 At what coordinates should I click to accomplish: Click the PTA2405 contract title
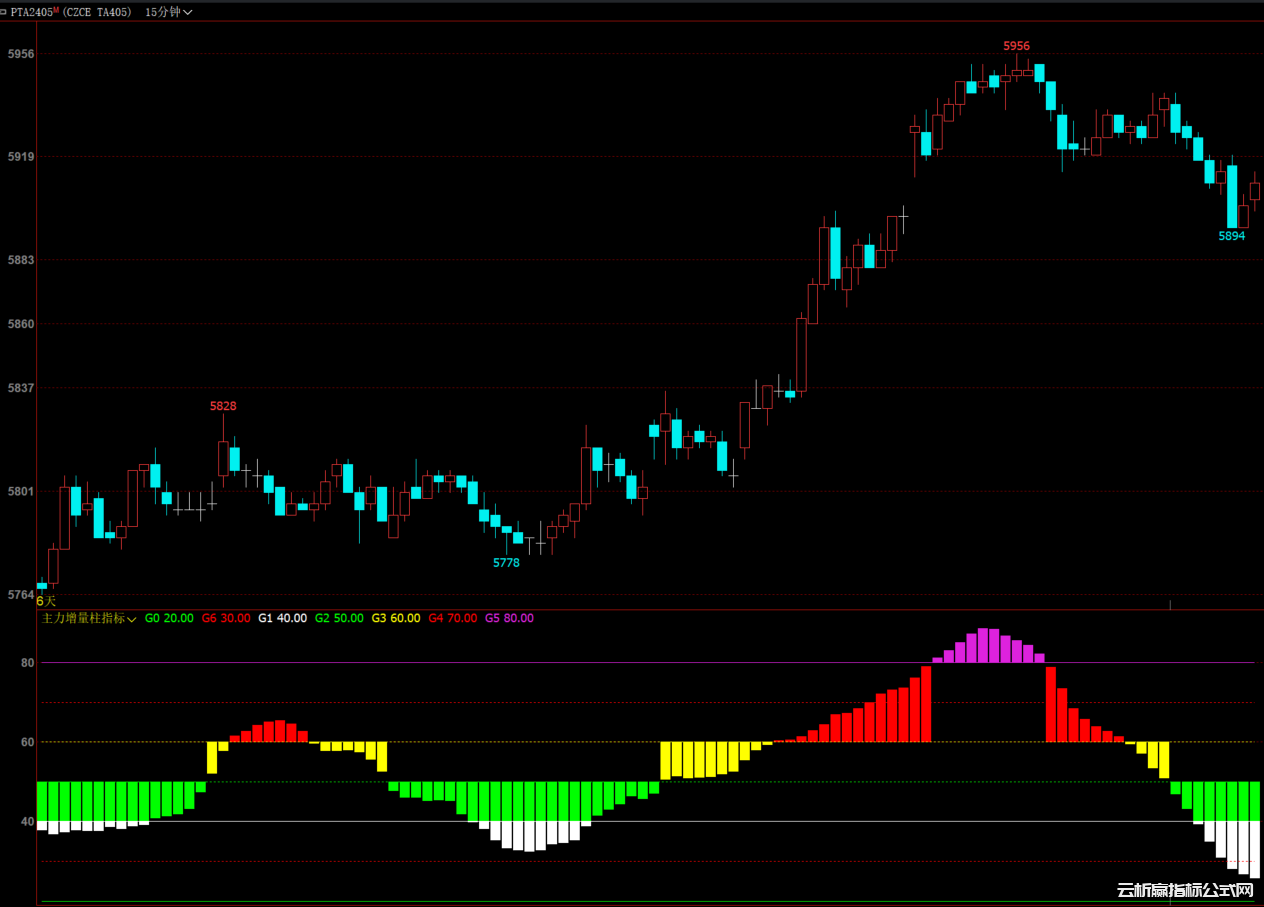33,12
